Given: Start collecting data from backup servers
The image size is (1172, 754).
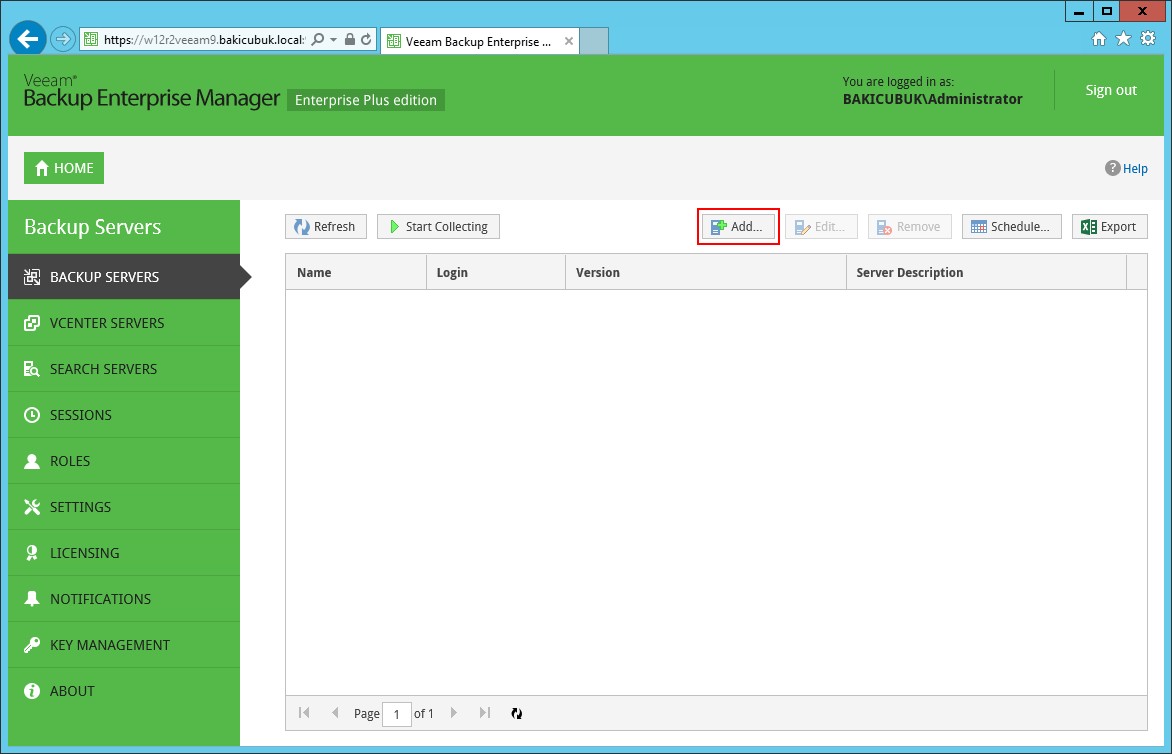Looking at the screenshot, I should pyautogui.click(x=438, y=227).
